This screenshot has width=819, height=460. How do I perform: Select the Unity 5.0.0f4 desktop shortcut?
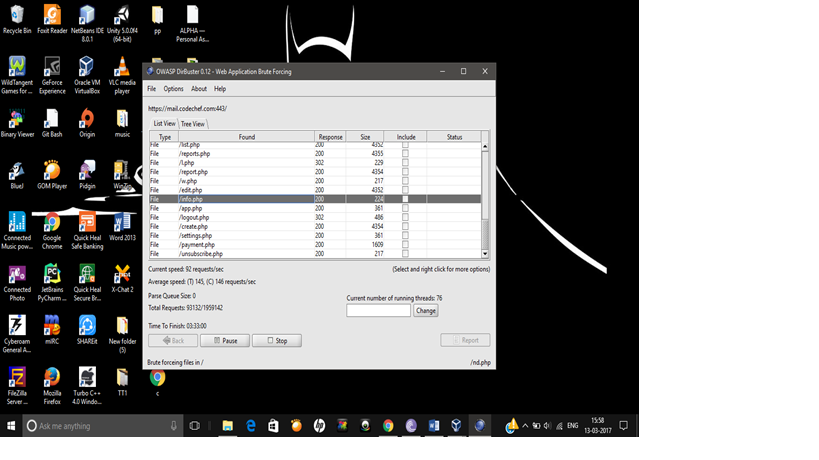click(x=122, y=23)
